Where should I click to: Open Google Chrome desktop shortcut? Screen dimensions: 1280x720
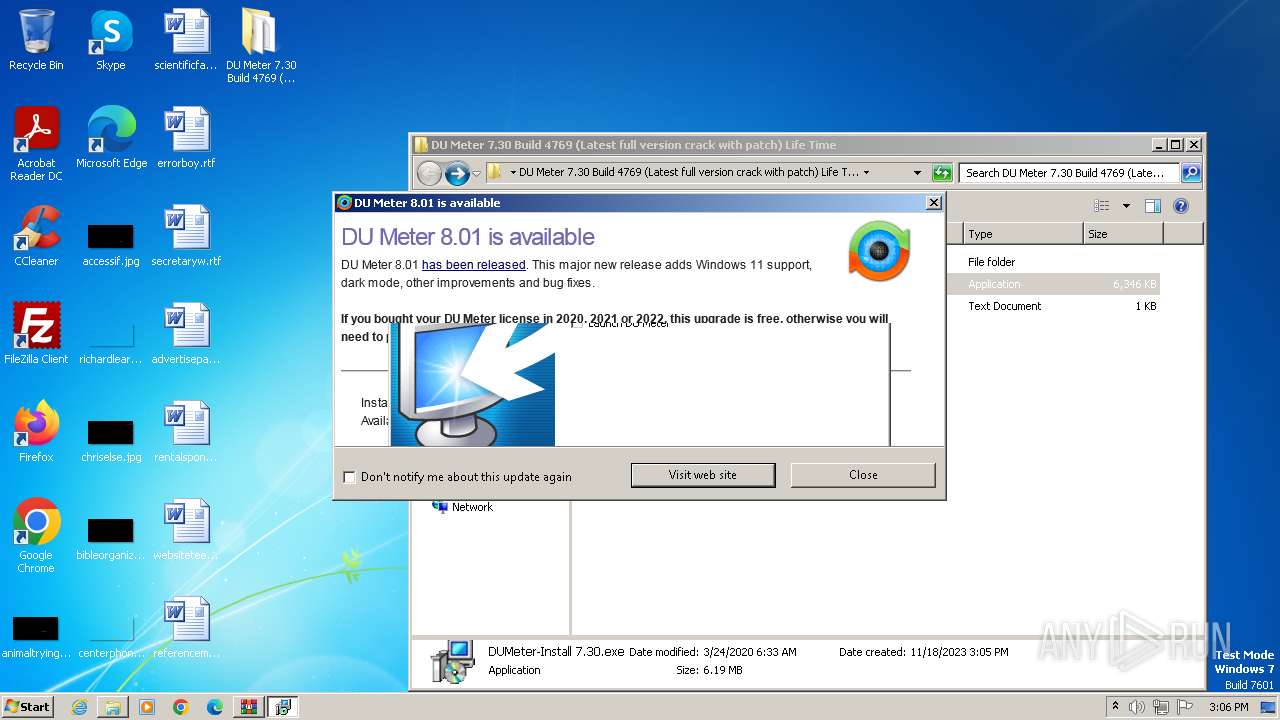pyautogui.click(x=36, y=536)
